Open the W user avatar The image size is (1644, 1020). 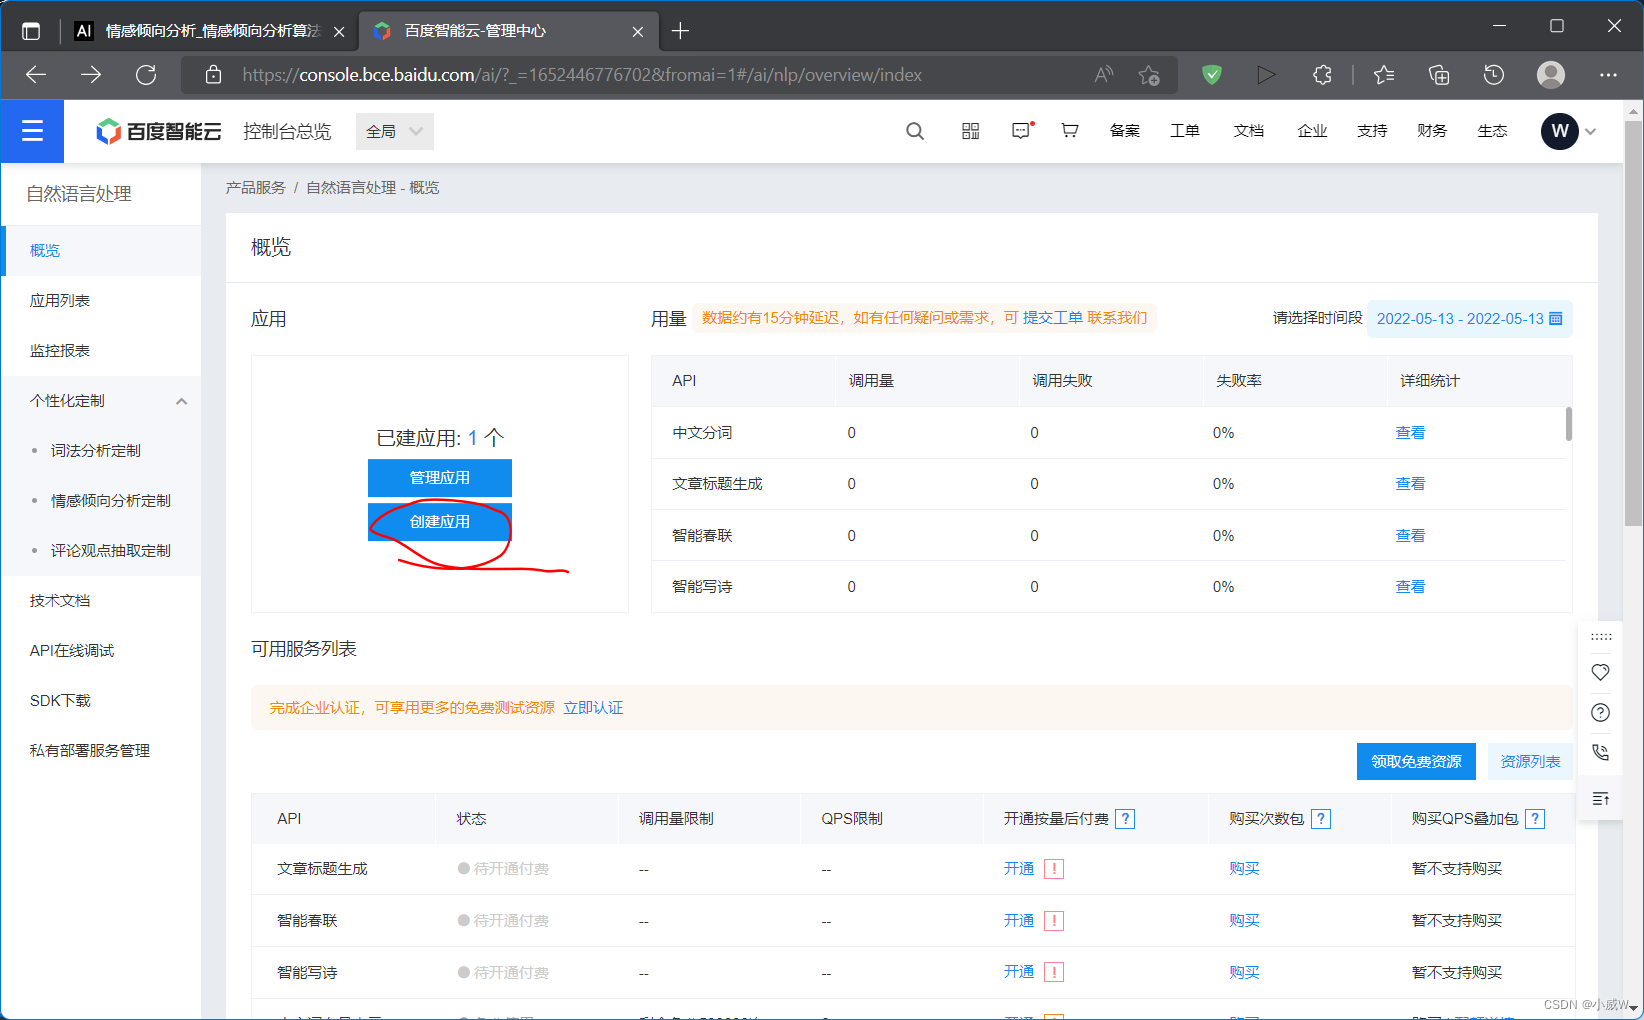point(1560,131)
